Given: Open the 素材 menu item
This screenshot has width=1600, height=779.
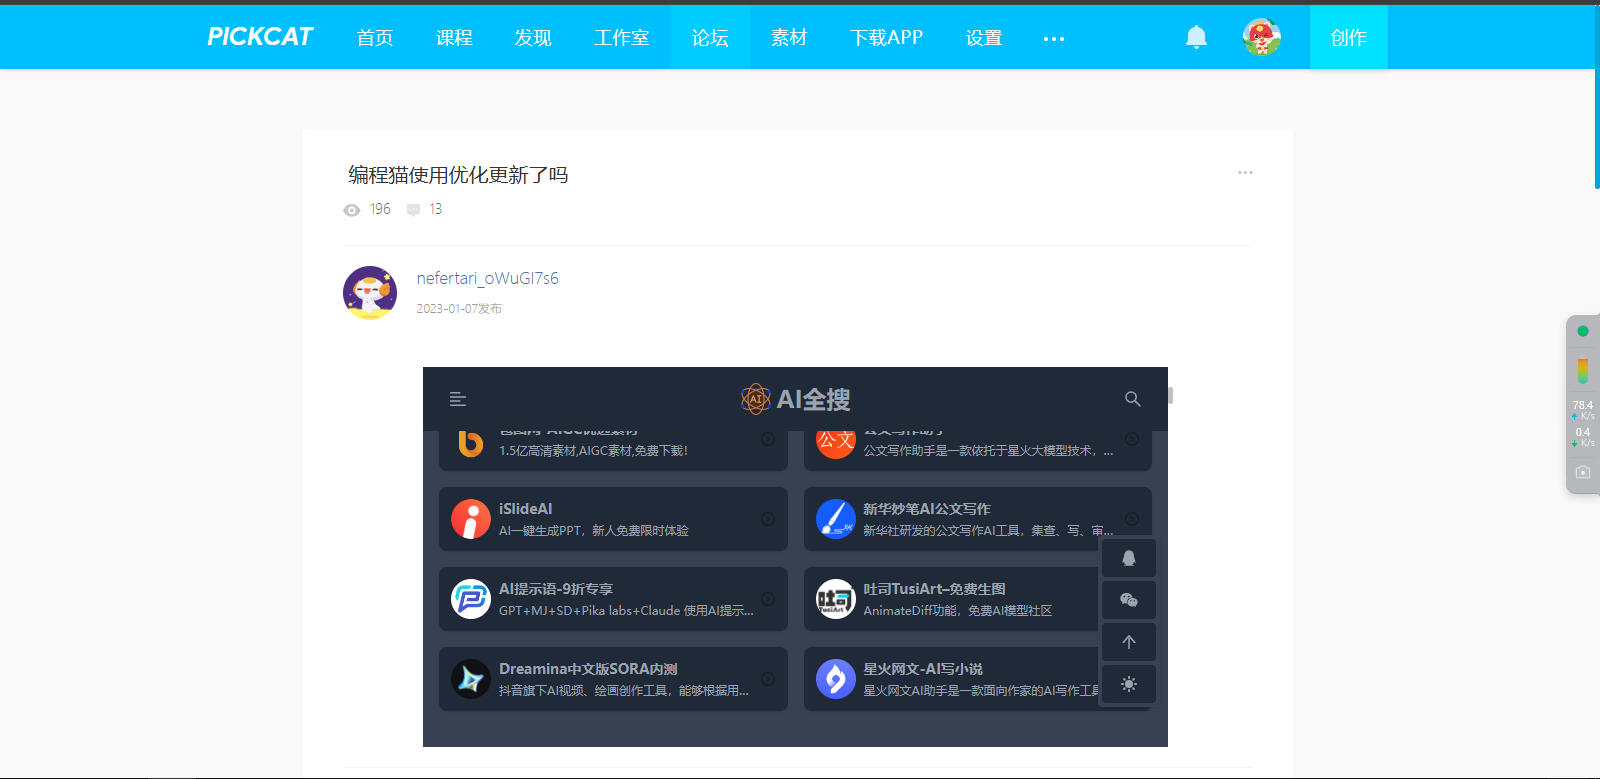Looking at the screenshot, I should coord(789,37).
